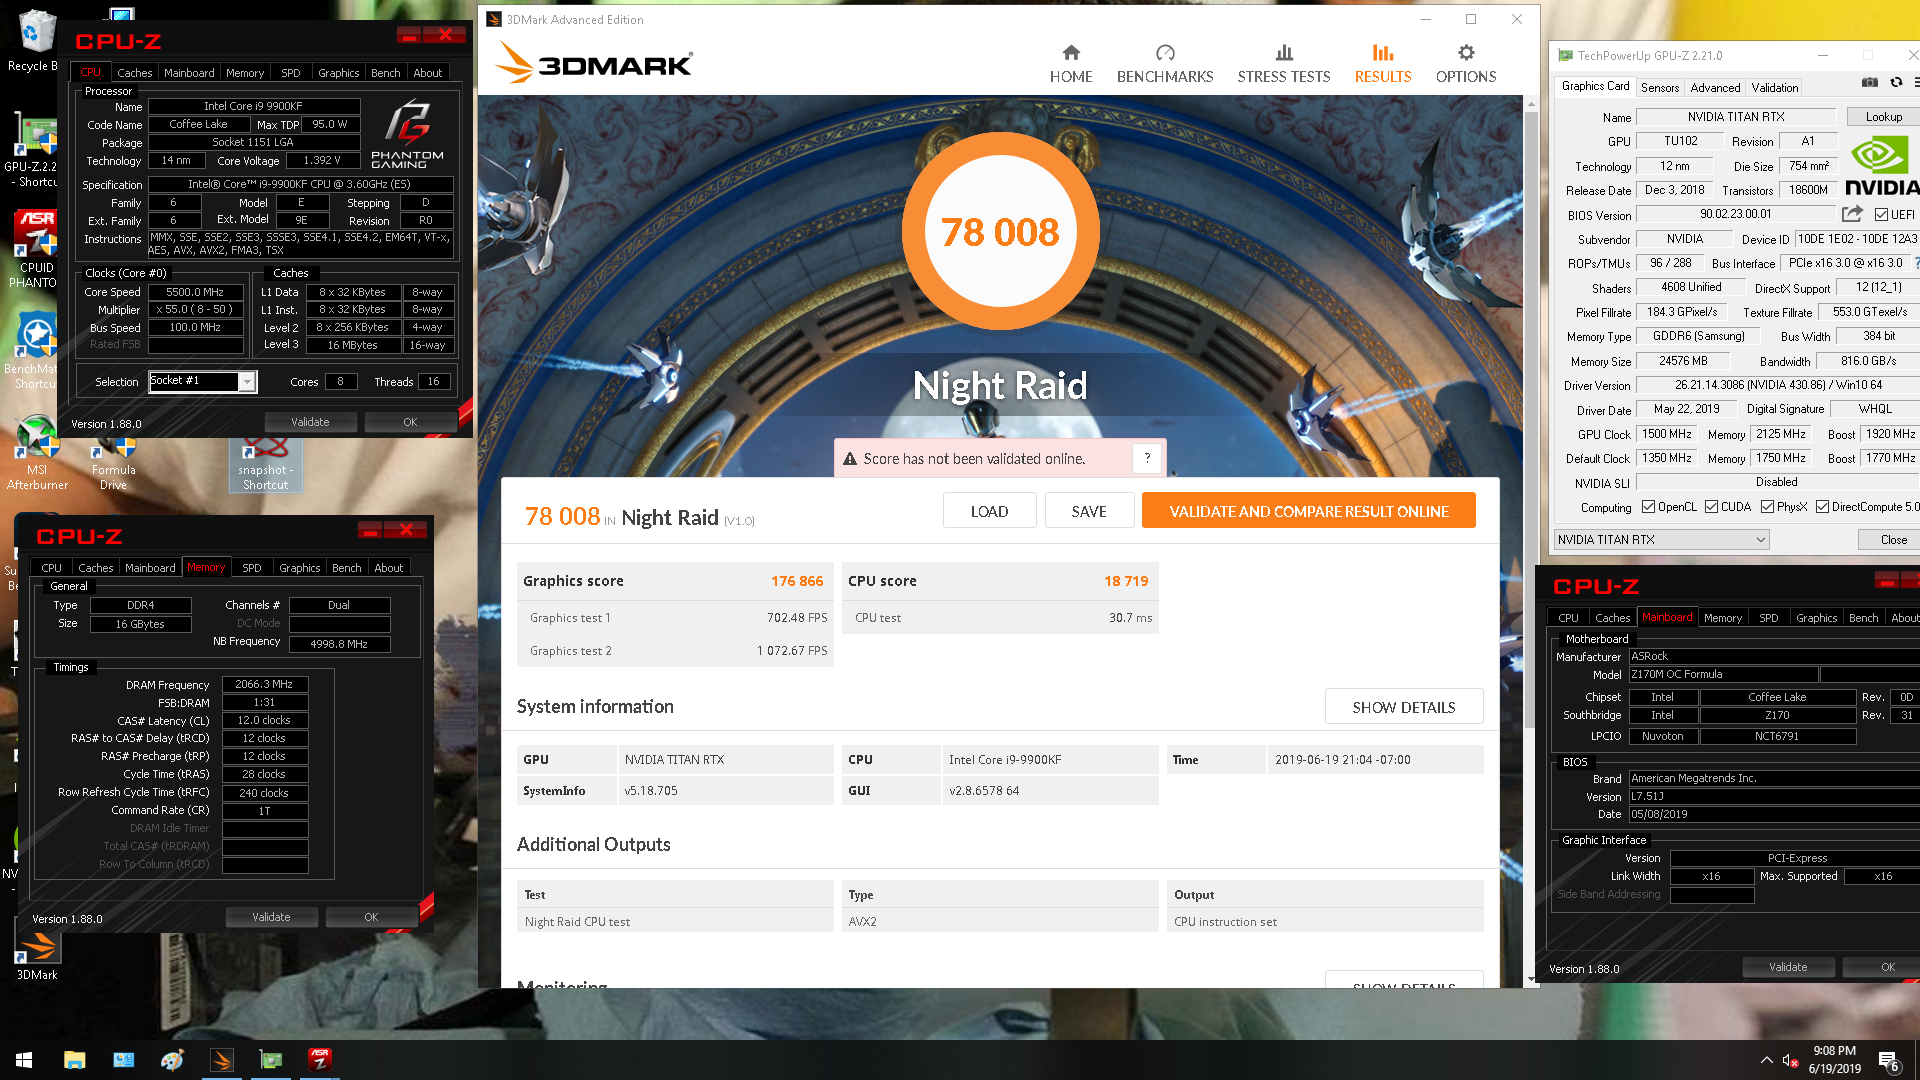The image size is (1920, 1080).
Task: Click Lookup in GPU-Z
Action: [1883, 117]
